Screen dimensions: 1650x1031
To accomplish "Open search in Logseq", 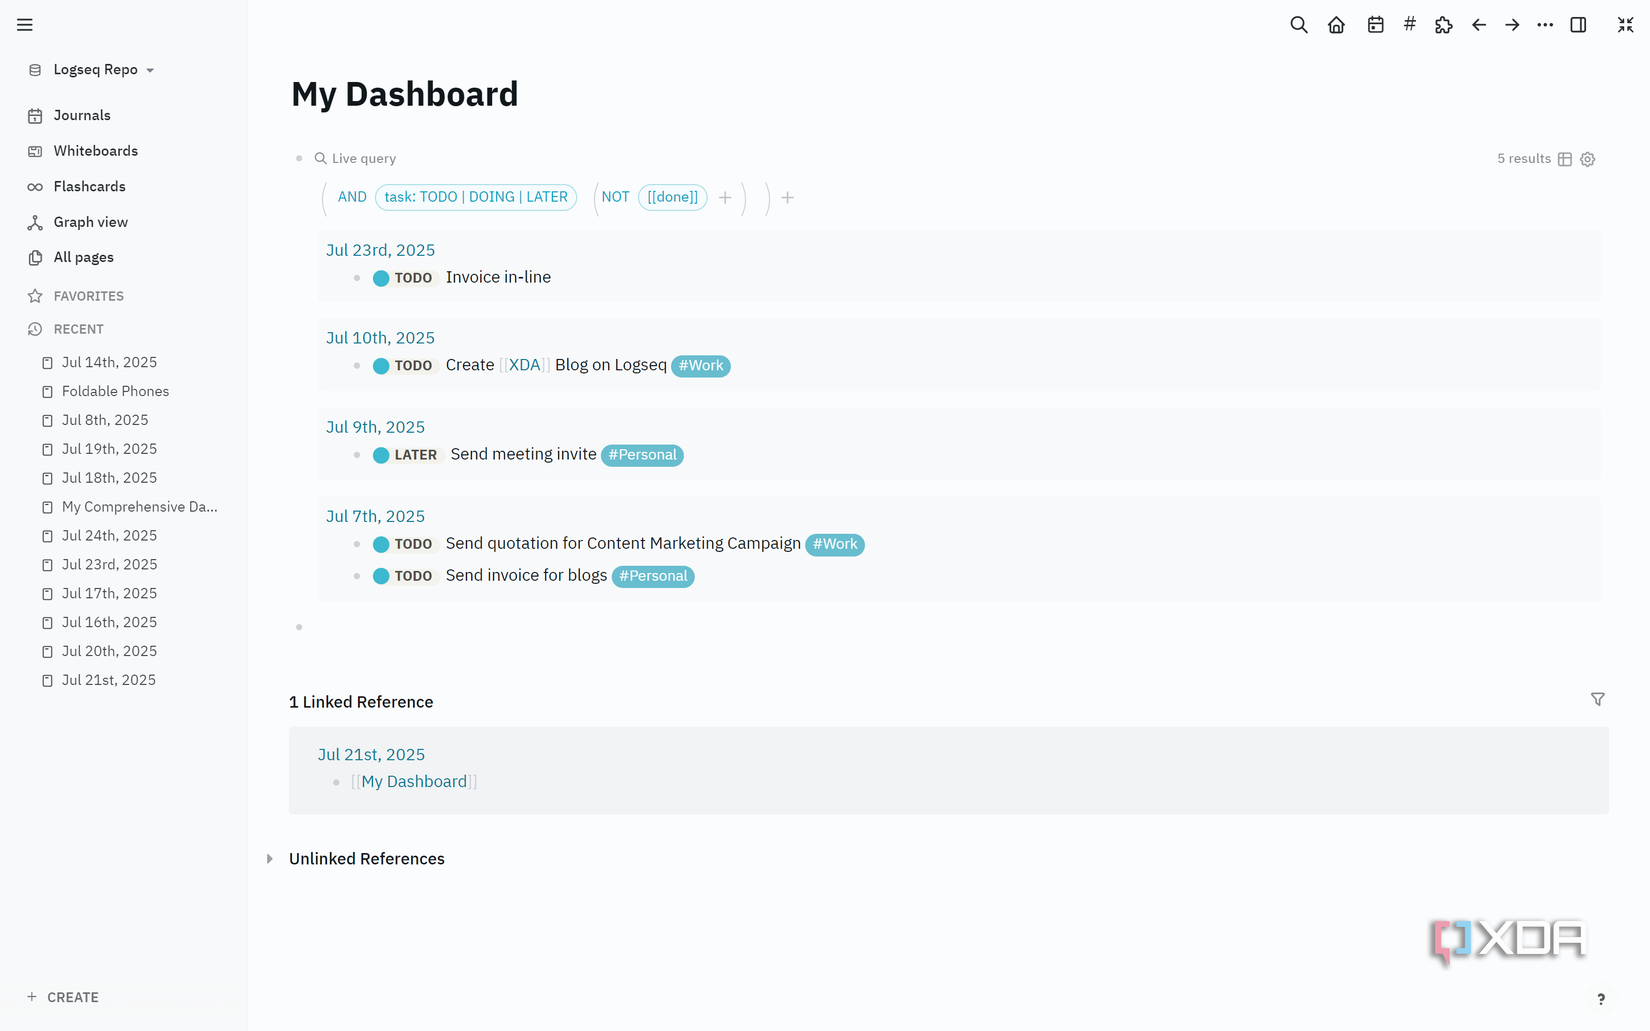I will [x=1298, y=24].
